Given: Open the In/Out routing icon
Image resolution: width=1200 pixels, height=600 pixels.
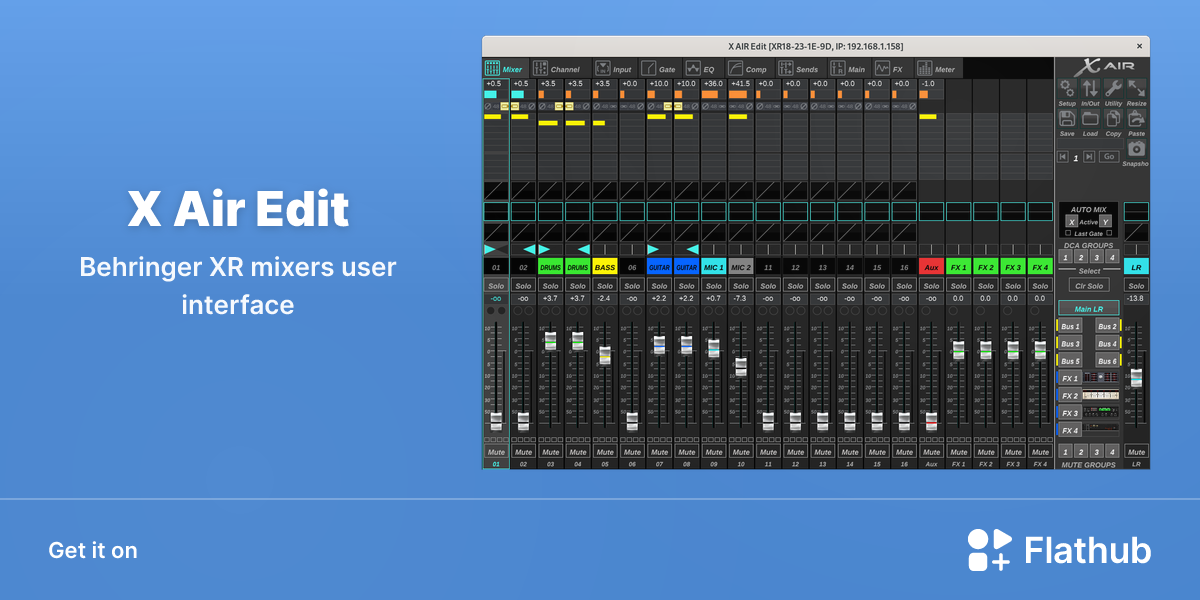Looking at the screenshot, I should (x=1090, y=88).
